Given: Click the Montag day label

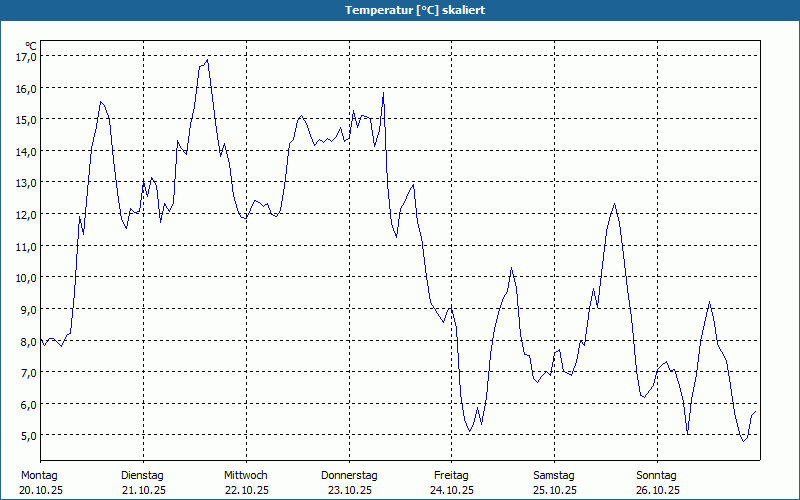Looking at the screenshot, I should pyautogui.click(x=39, y=476).
